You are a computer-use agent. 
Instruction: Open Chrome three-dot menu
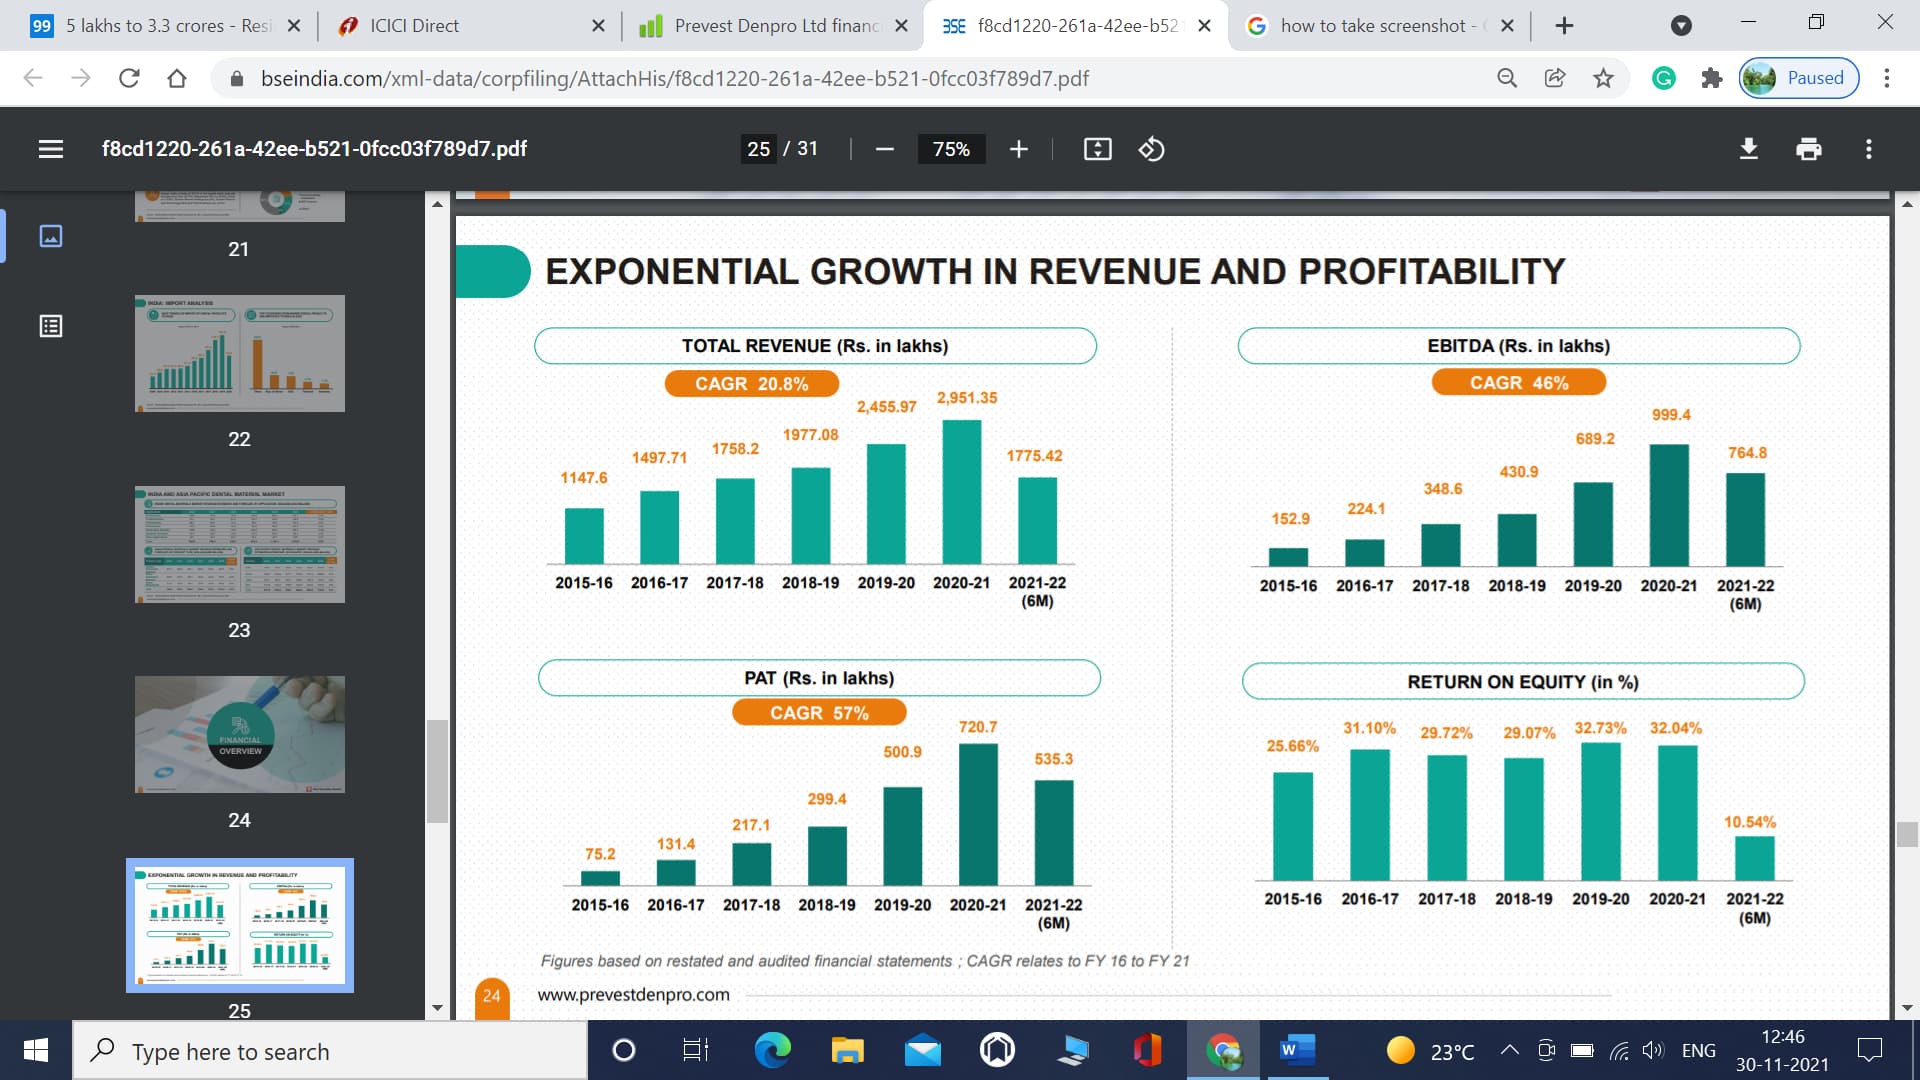click(1887, 78)
